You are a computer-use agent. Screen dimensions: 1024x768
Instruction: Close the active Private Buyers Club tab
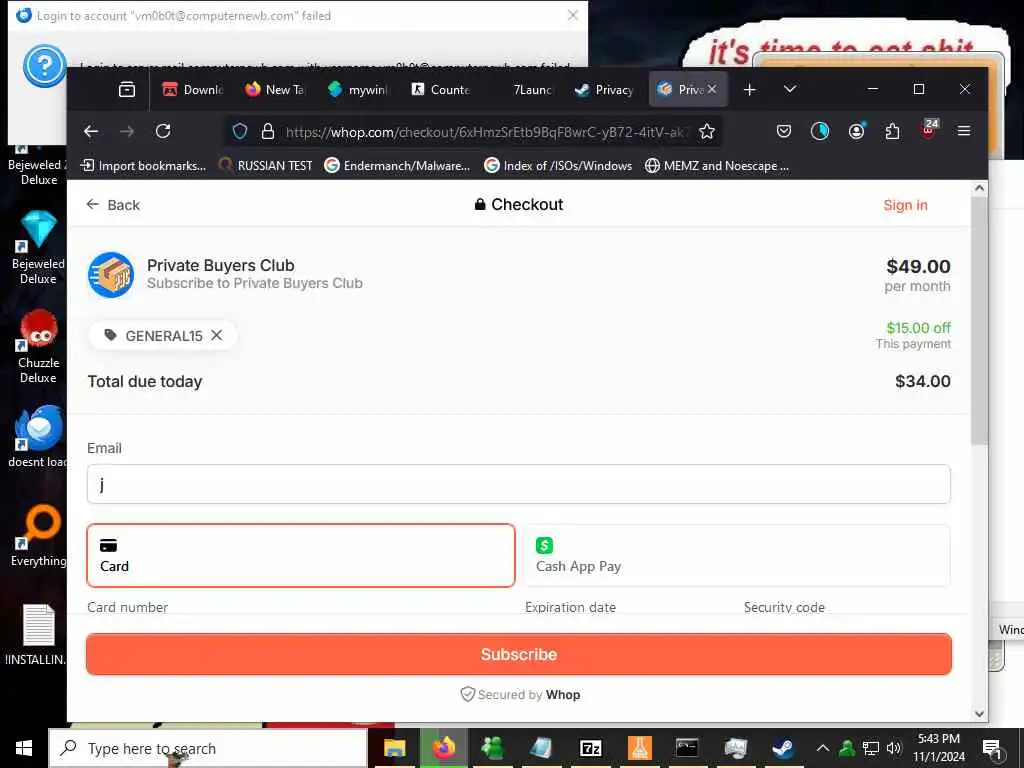click(x=712, y=89)
